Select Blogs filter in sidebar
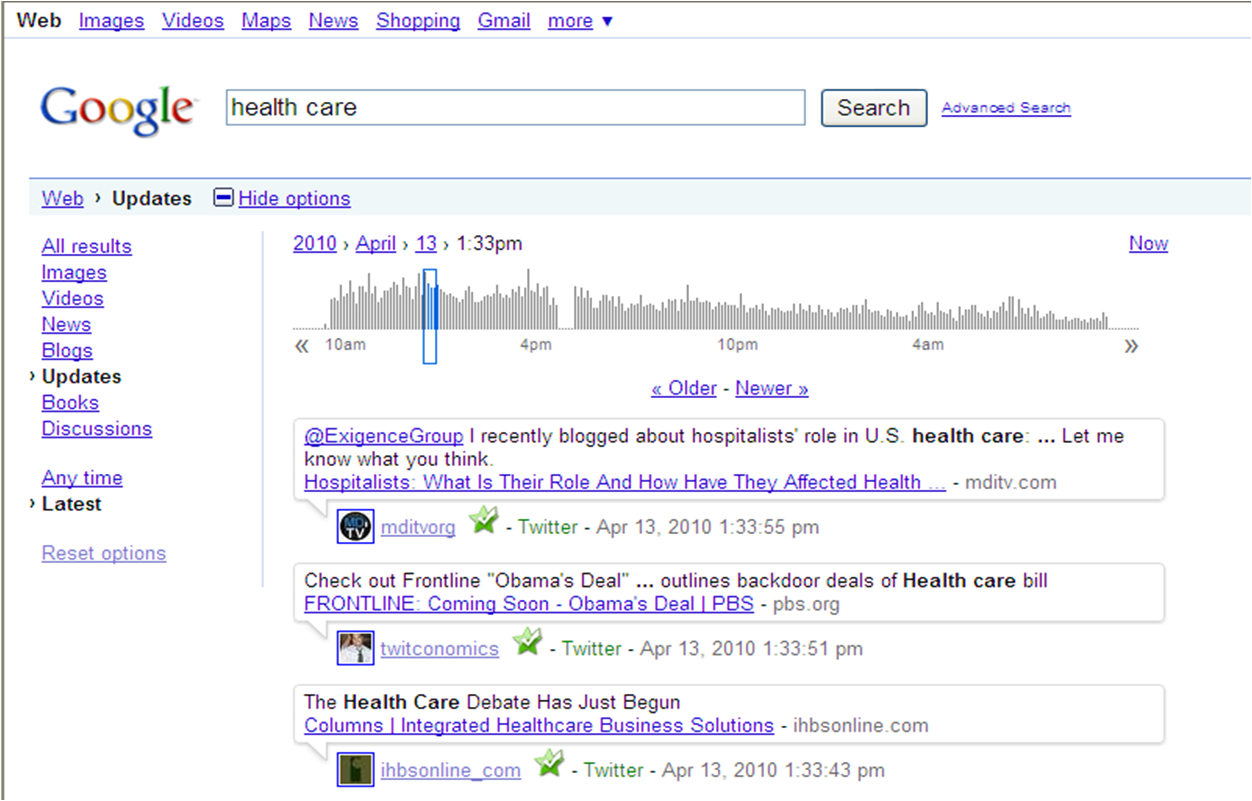 pyautogui.click(x=67, y=350)
